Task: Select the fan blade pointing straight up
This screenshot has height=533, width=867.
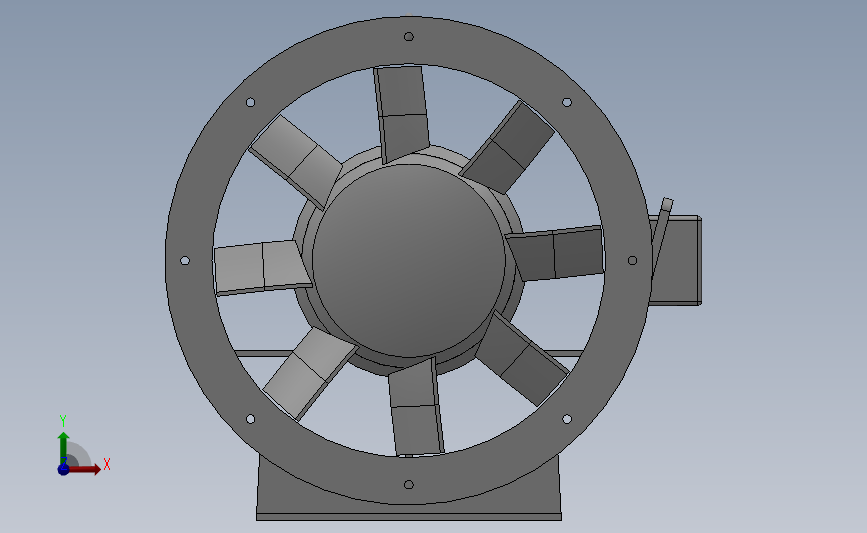Action: (x=403, y=113)
